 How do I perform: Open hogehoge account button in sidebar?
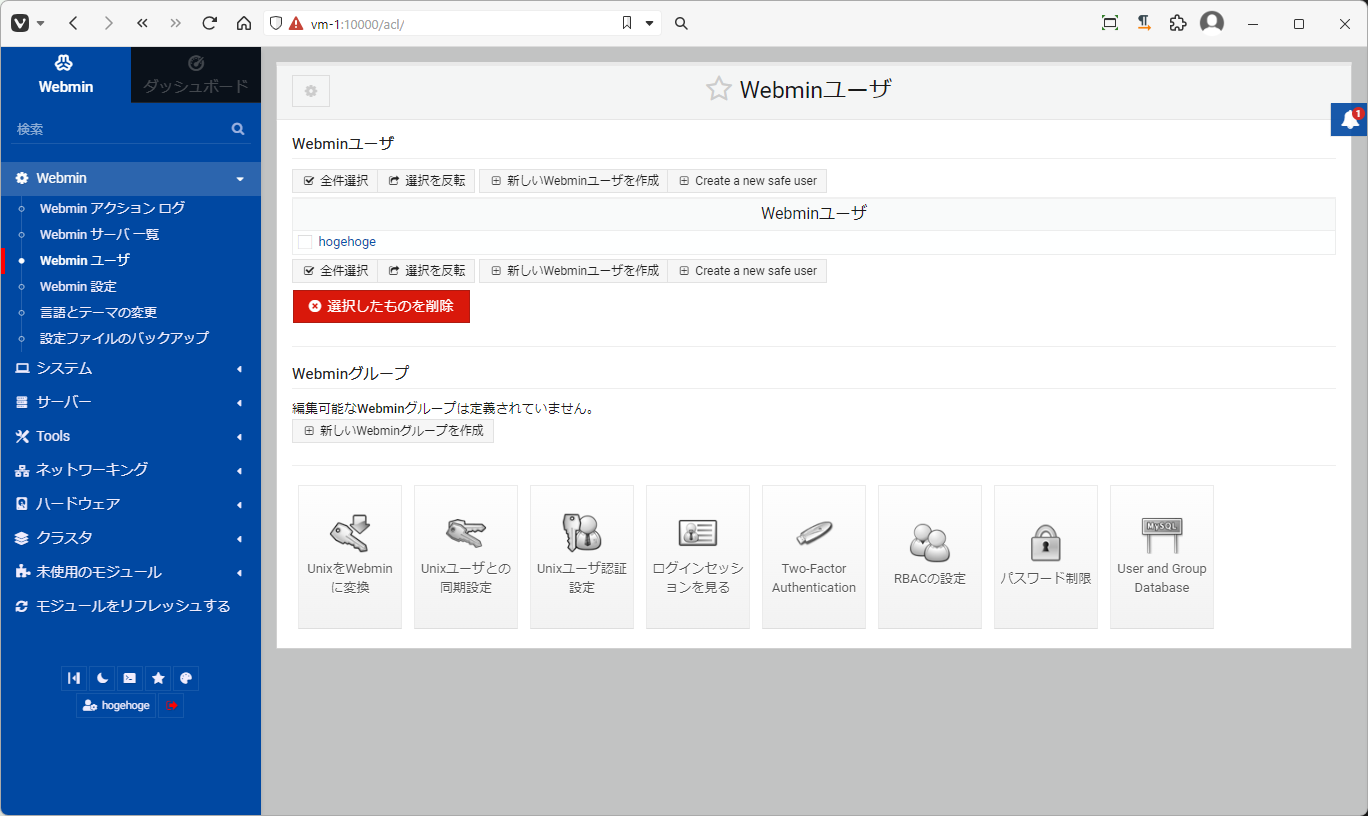click(x=116, y=705)
